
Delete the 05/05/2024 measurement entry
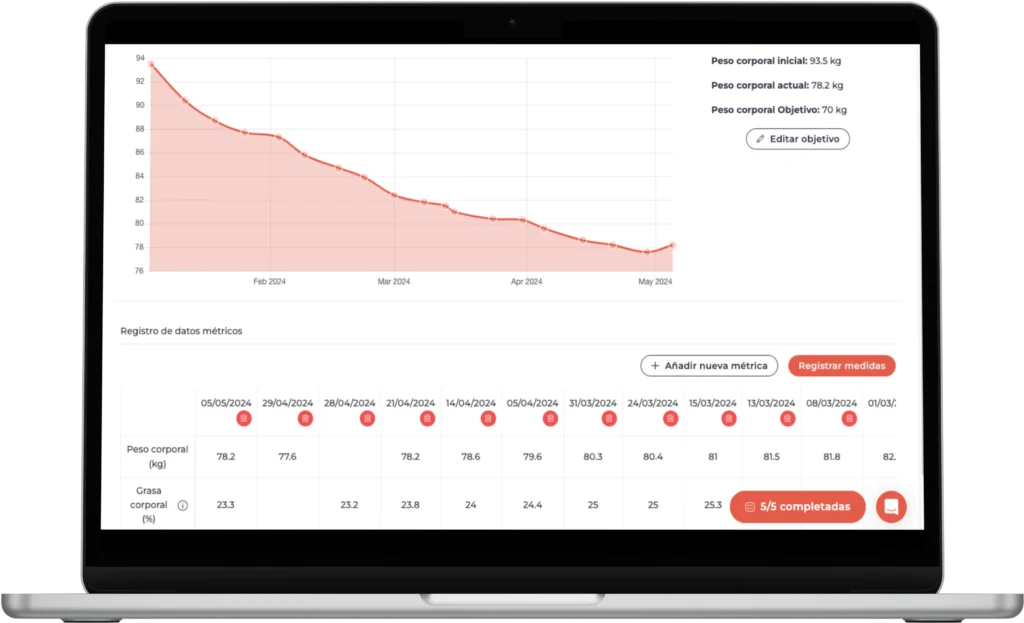tap(244, 419)
